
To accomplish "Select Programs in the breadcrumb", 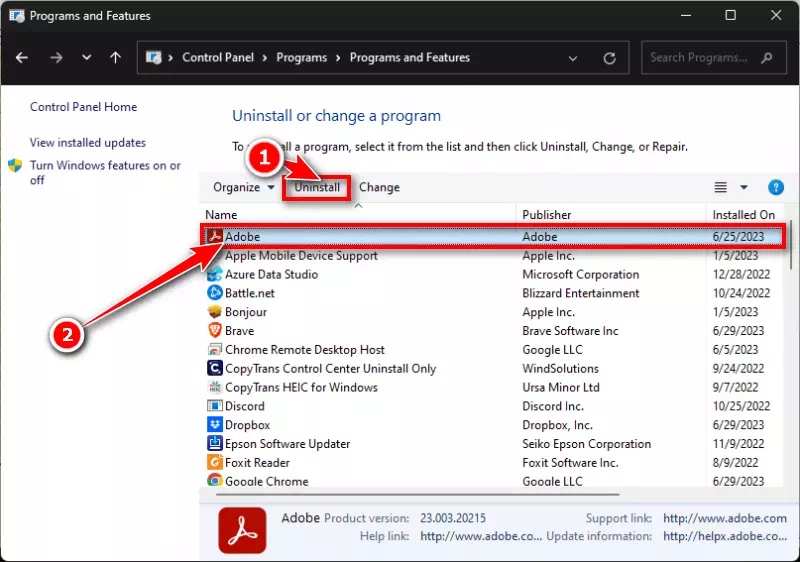I will pos(302,58).
